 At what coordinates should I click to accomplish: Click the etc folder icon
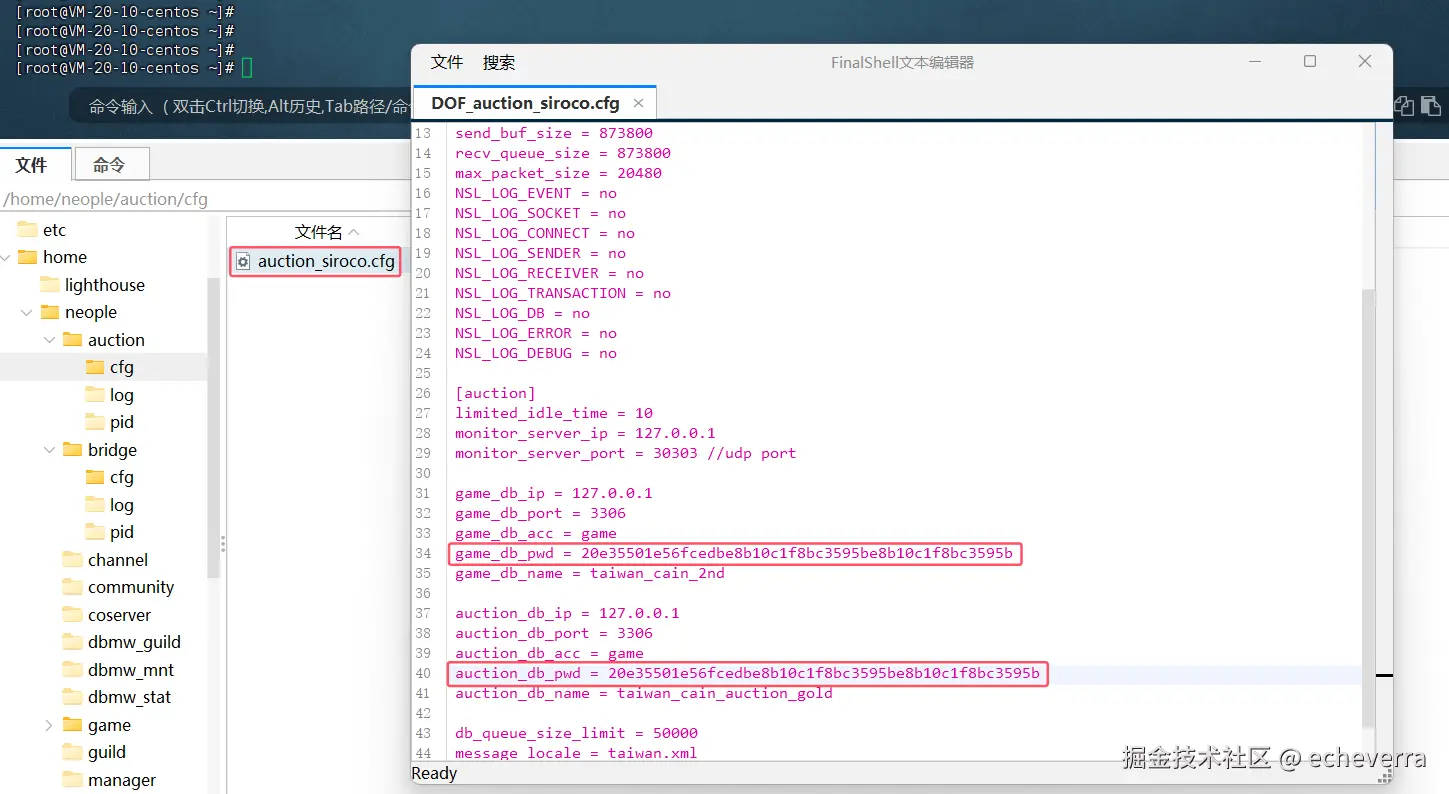tap(27, 230)
